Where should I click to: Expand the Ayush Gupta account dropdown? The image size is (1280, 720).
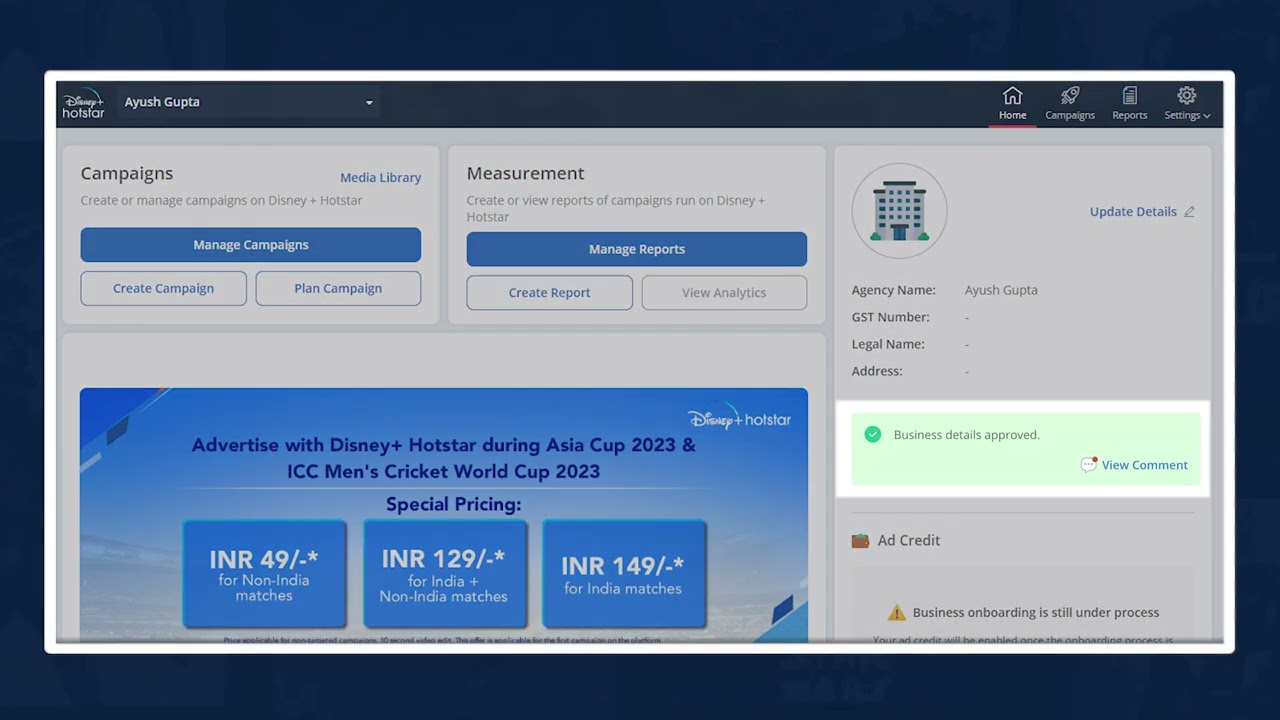click(x=249, y=102)
